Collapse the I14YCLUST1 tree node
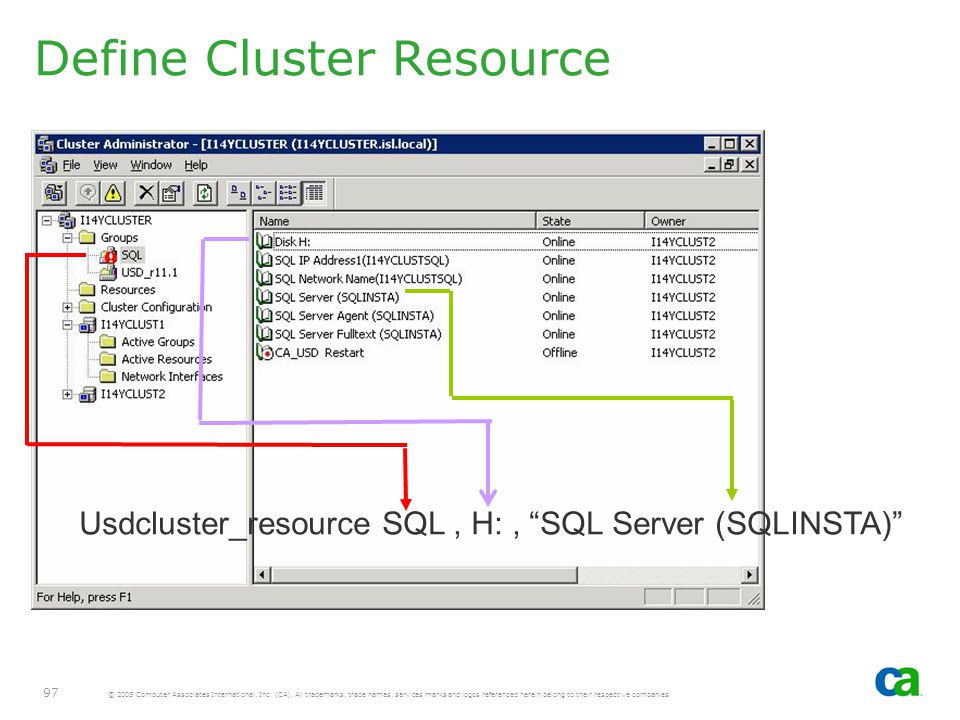Viewport: 960px width, 720px height. 67,324
